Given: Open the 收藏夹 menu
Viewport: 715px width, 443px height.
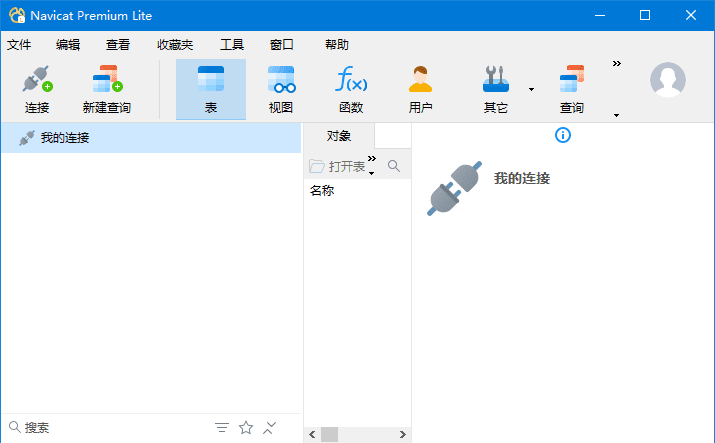Looking at the screenshot, I should pyautogui.click(x=175, y=45).
